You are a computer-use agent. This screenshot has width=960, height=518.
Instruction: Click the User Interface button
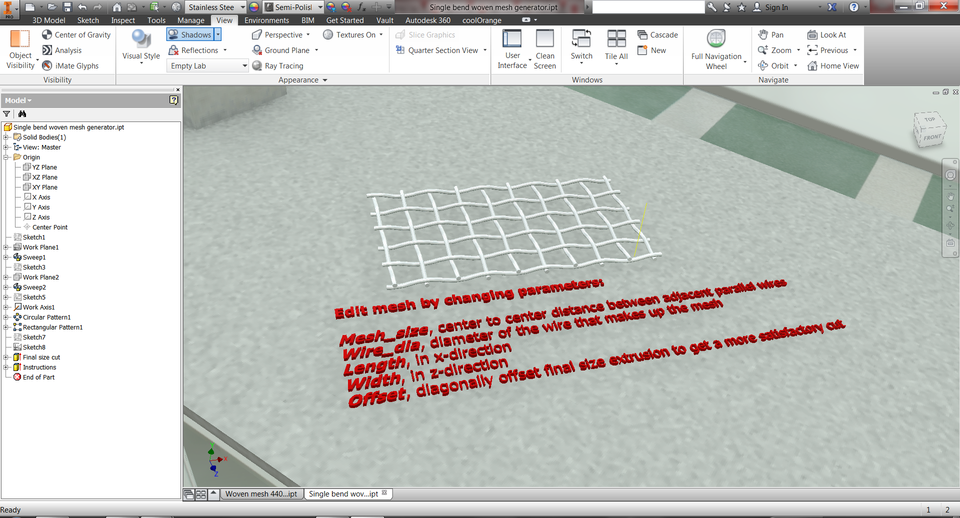tap(512, 50)
